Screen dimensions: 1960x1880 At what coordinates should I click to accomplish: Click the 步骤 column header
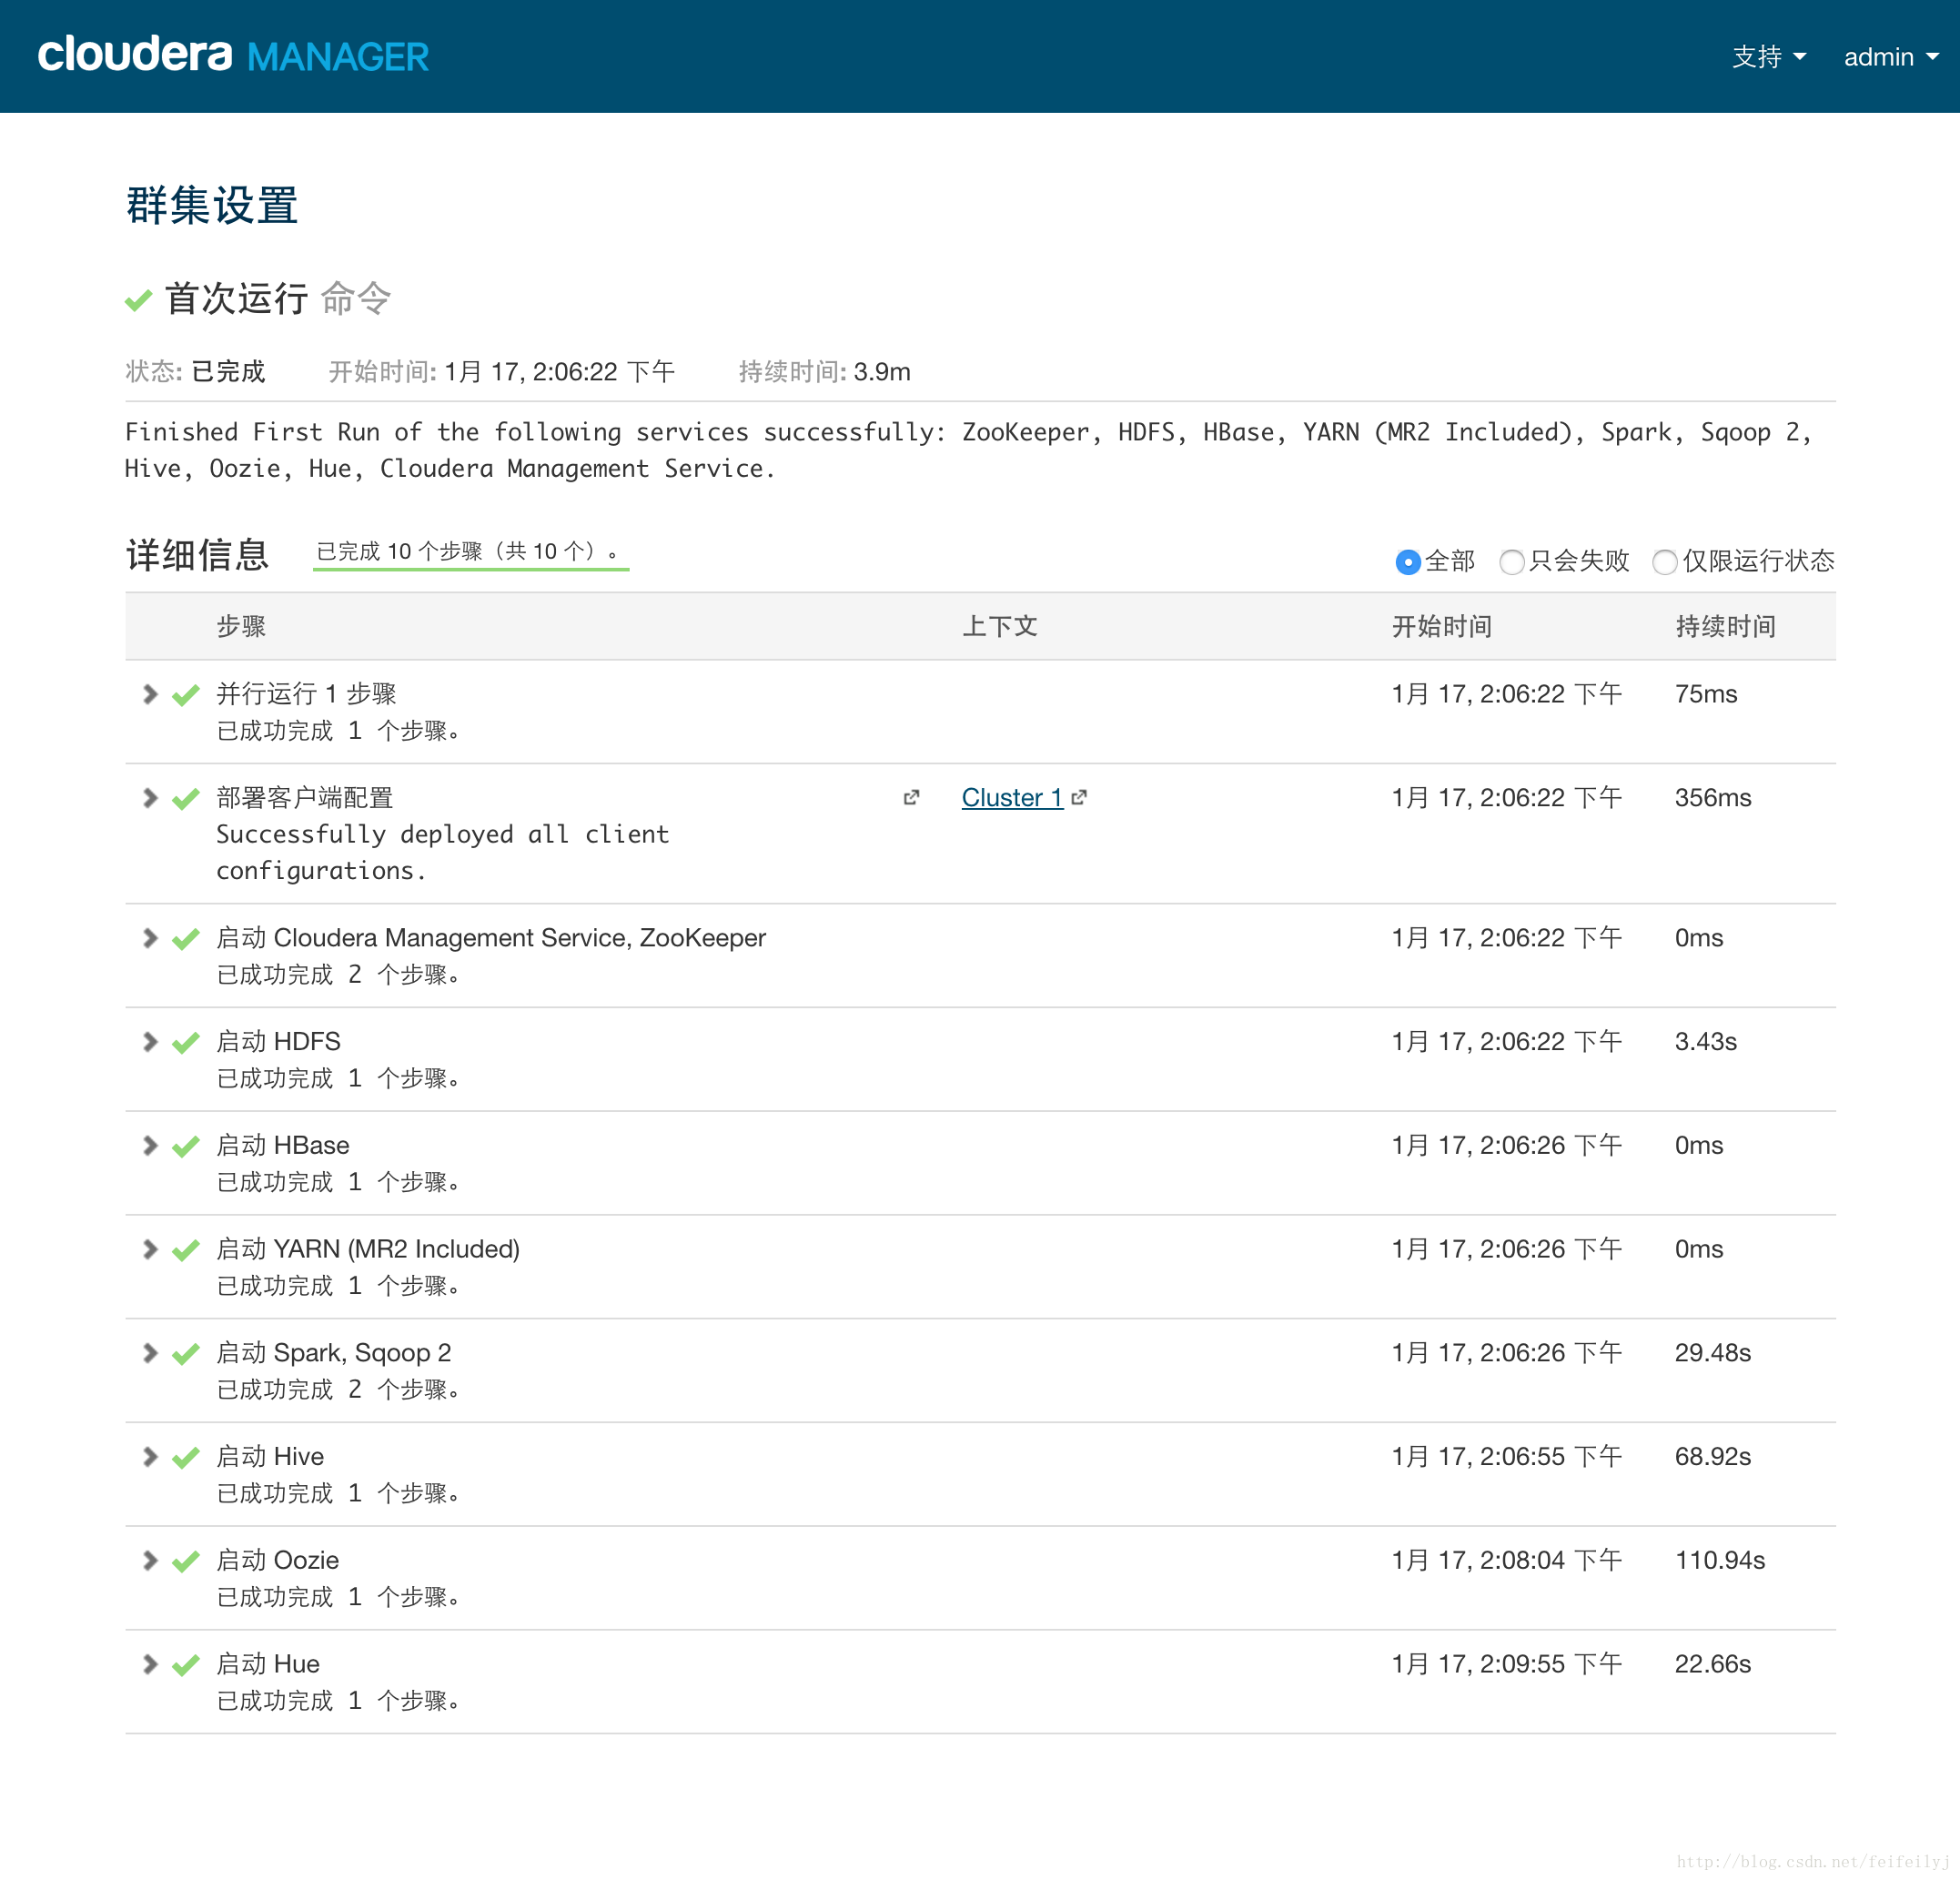pyautogui.click(x=241, y=627)
